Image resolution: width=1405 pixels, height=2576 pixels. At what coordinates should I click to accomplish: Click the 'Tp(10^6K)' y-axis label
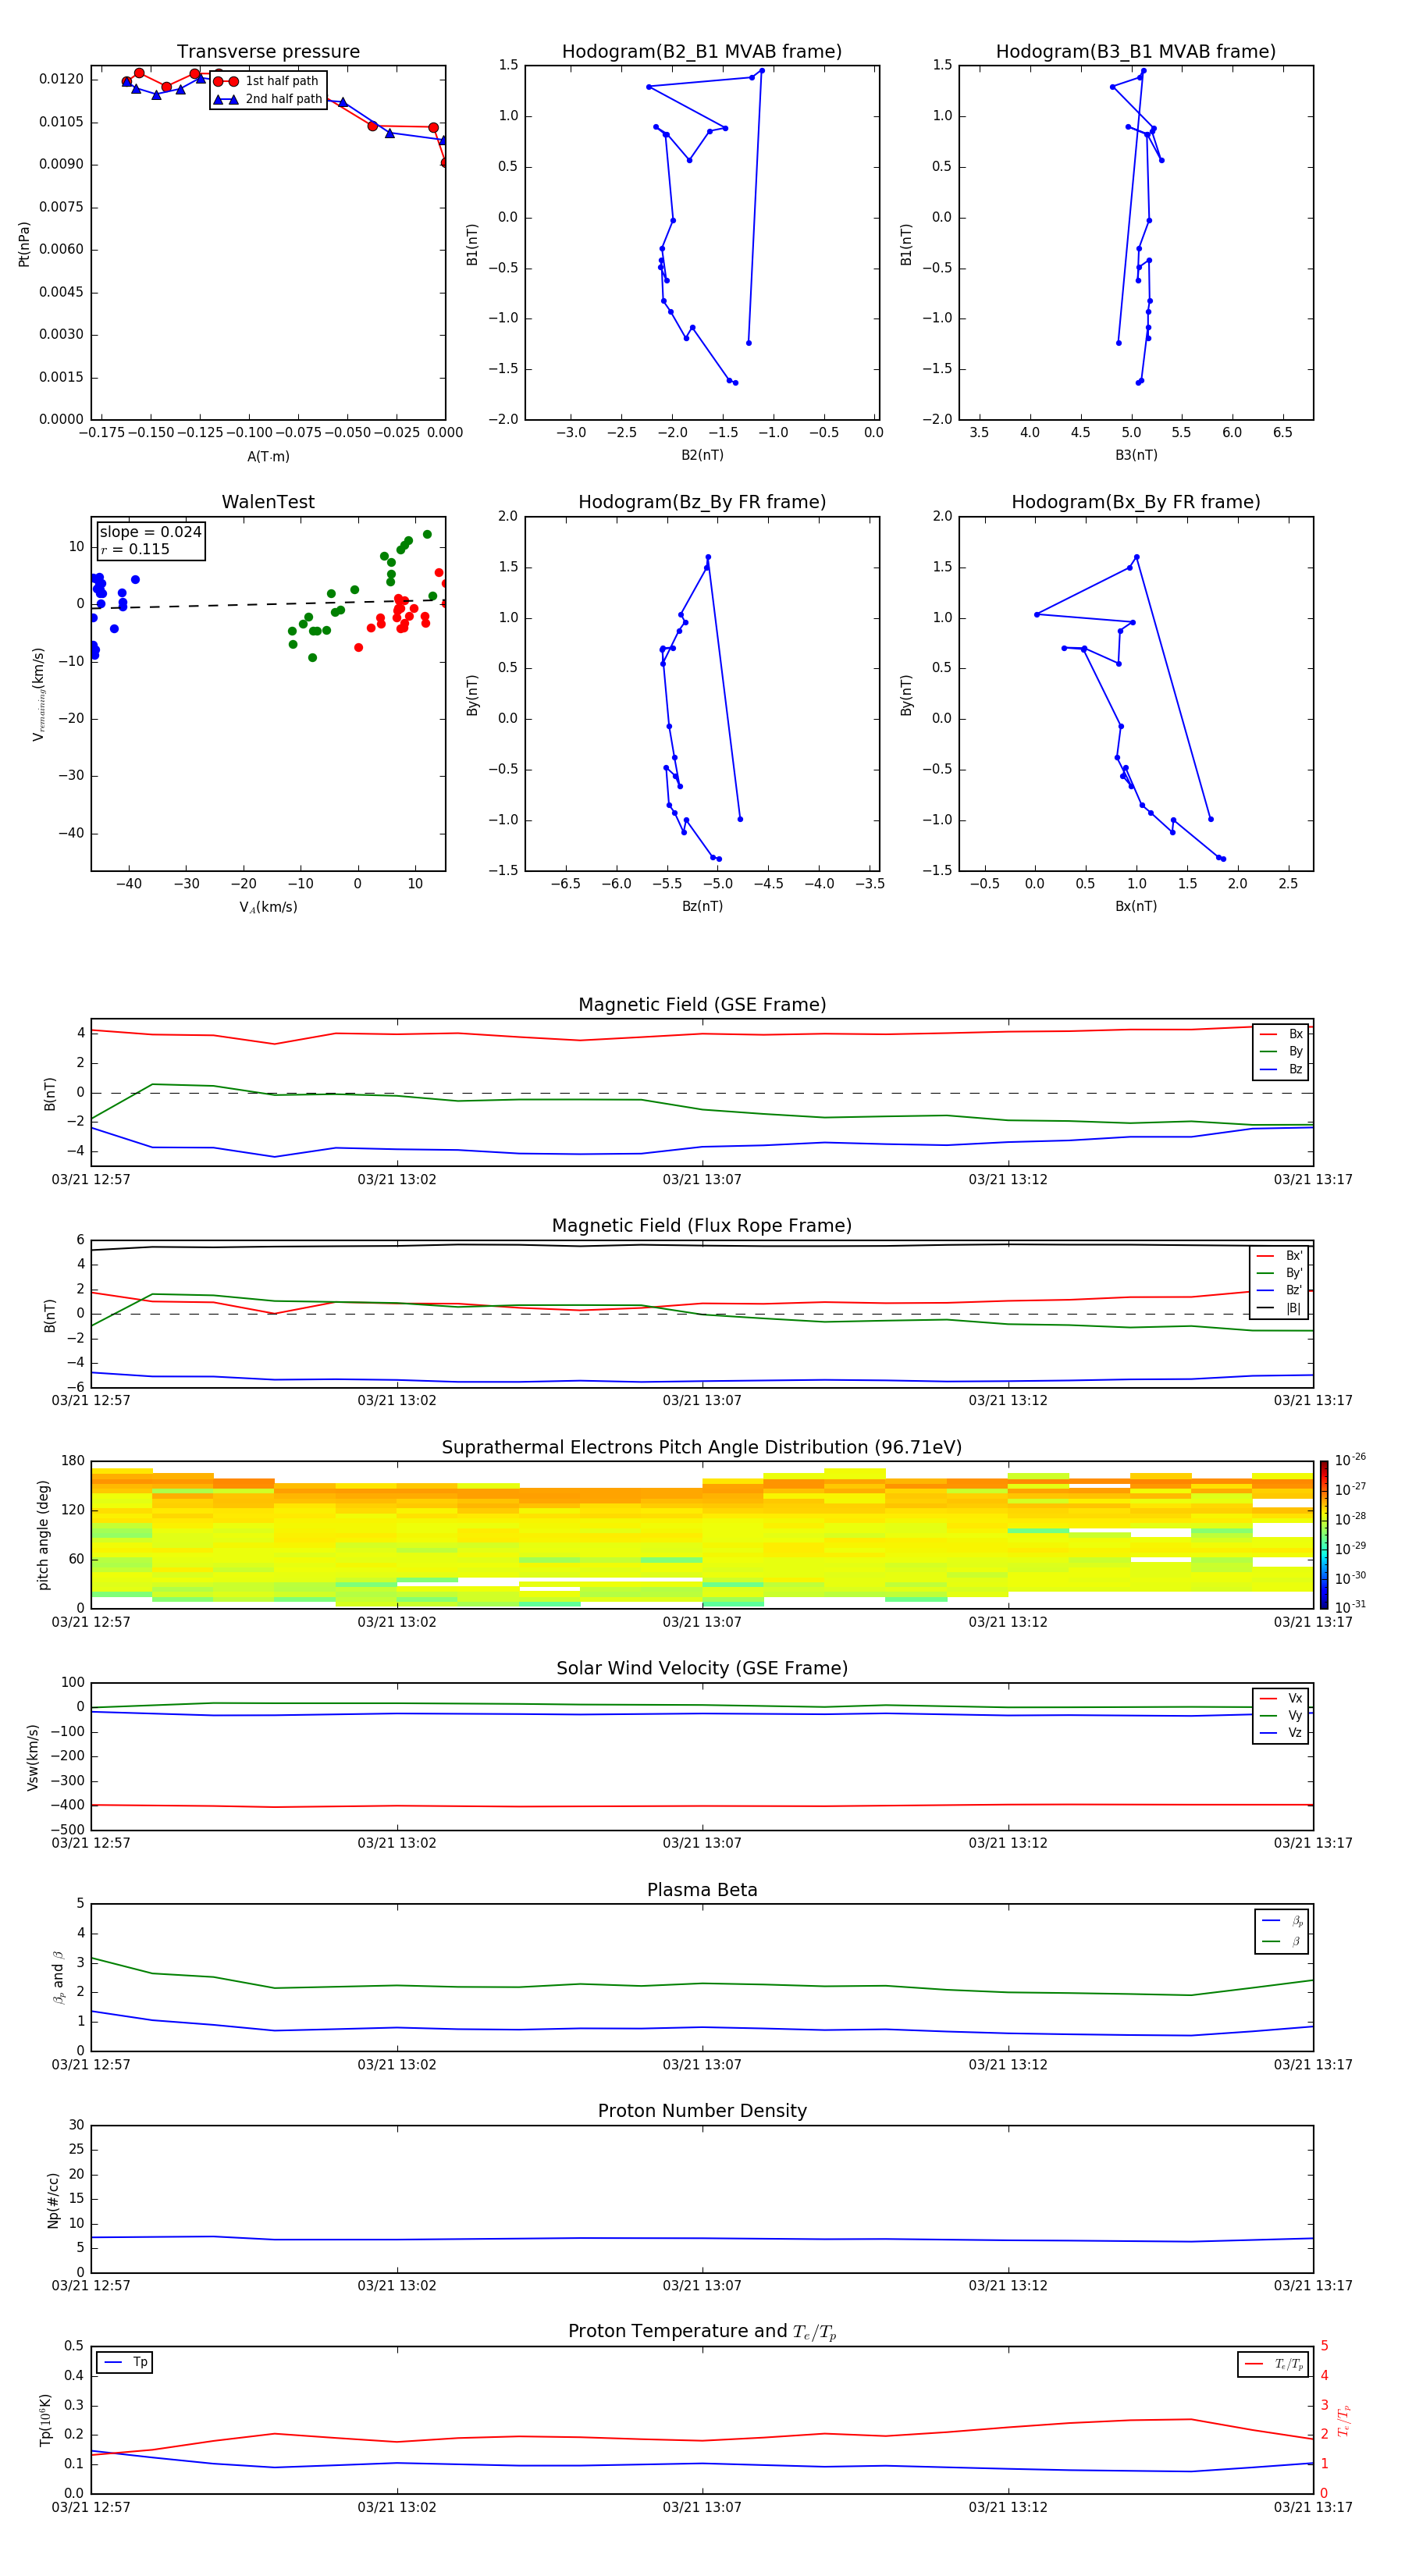pyautogui.click(x=45, y=2420)
